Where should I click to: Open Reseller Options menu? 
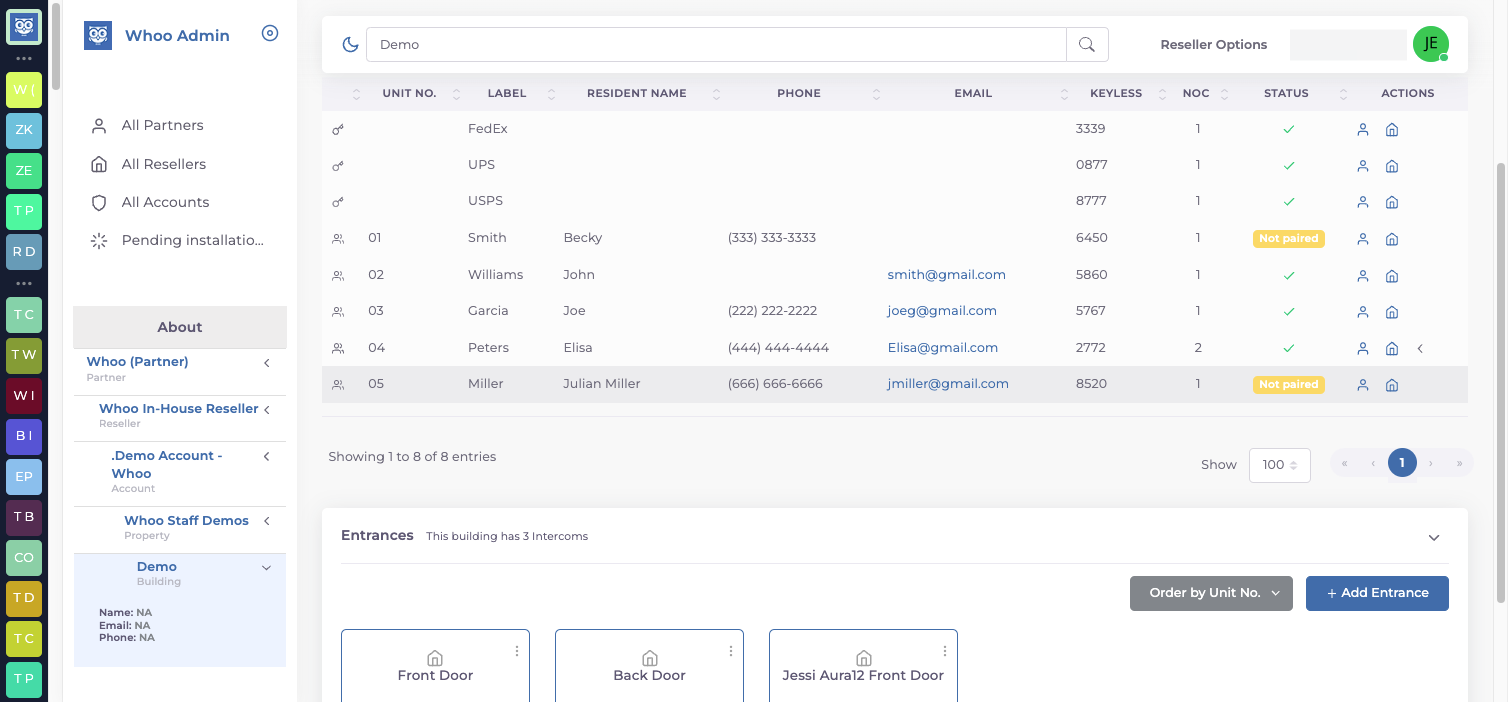[1214, 44]
